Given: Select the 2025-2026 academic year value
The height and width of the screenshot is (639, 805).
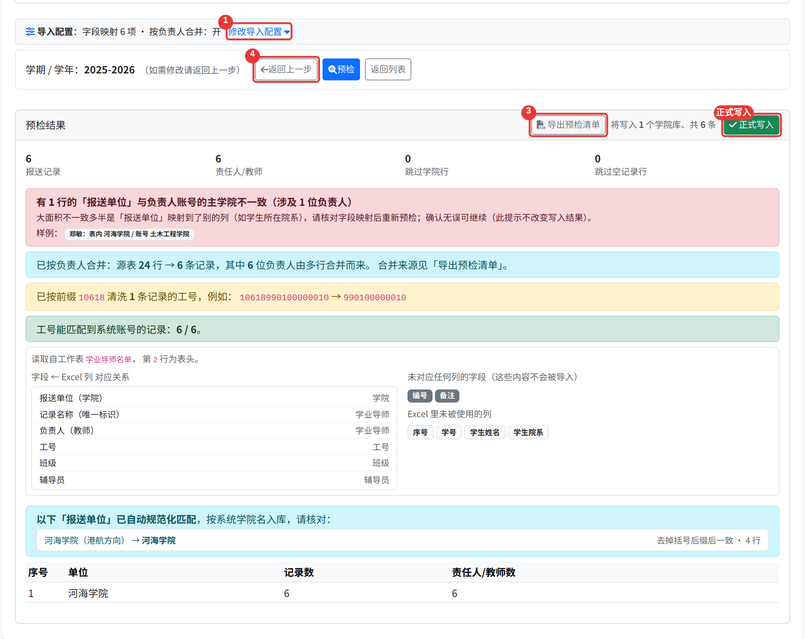Looking at the screenshot, I should coord(109,70).
